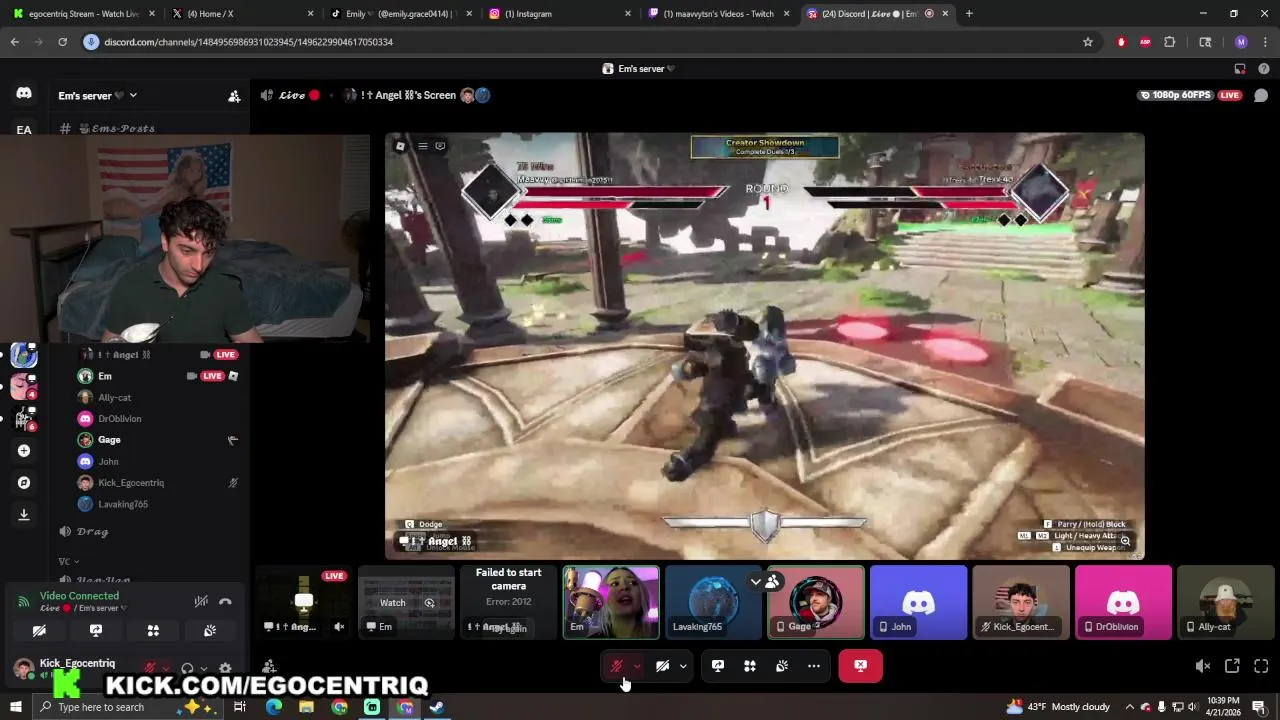Turn on camera in the voice panel
Image resolution: width=1280 pixels, height=720 pixels.
click(39, 631)
